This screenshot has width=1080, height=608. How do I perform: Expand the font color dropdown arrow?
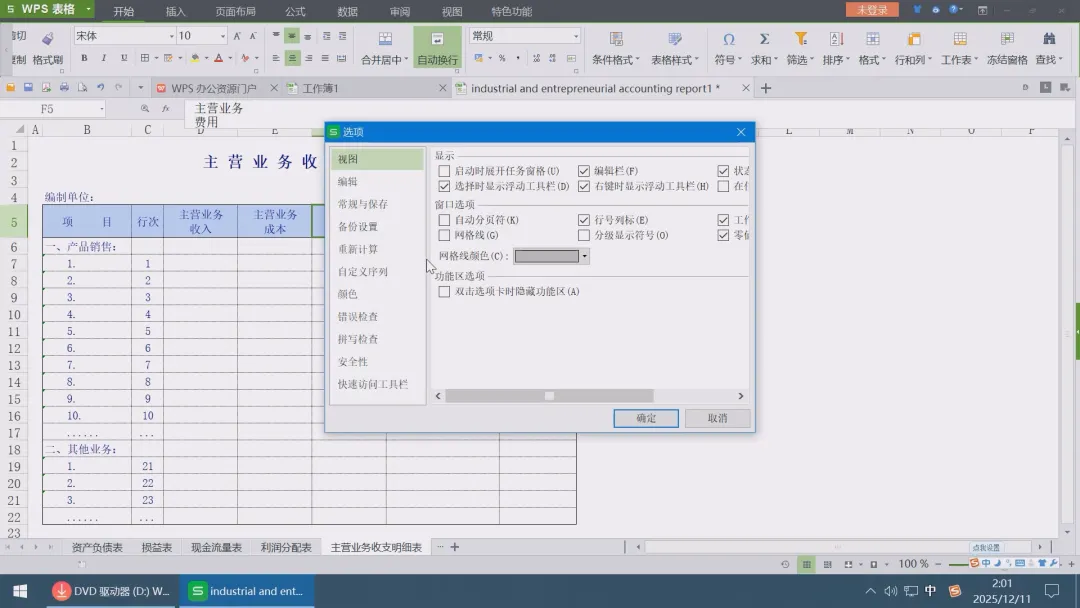pyautogui.click(x=230, y=59)
